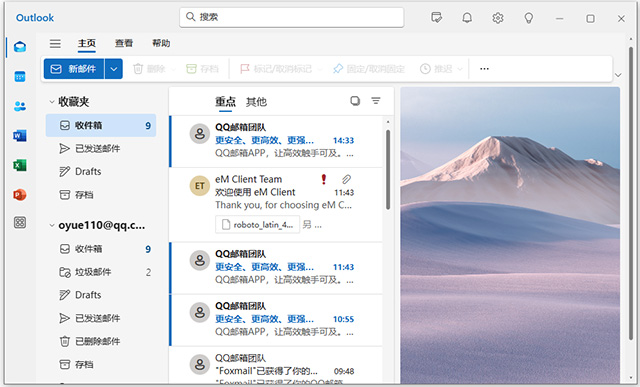Open the Mail module in sidebar
Viewport: 640px width, 387px height.
point(20,47)
